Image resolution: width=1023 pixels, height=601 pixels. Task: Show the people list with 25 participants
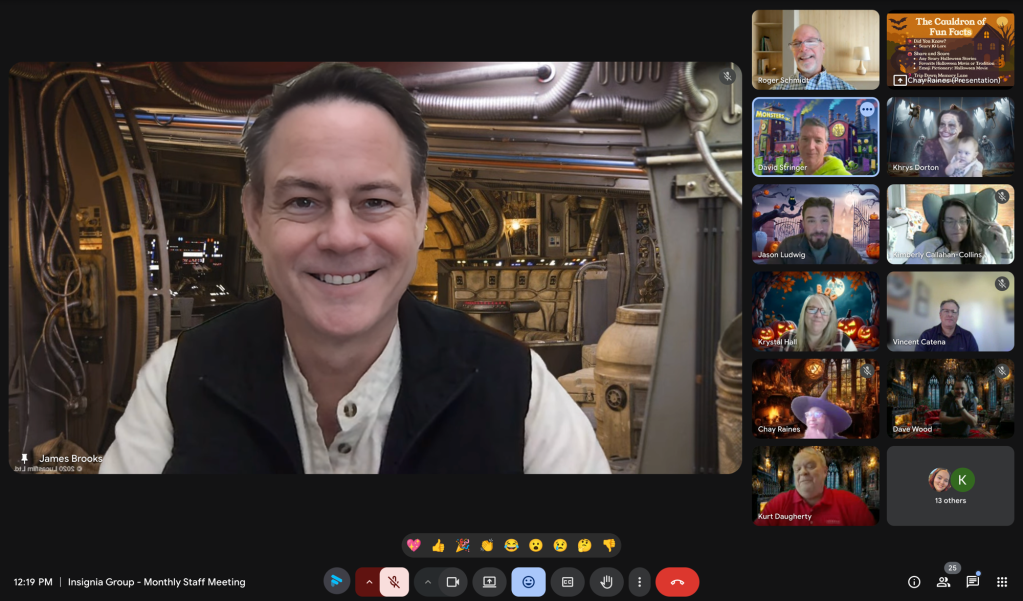click(x=943, y=582)
